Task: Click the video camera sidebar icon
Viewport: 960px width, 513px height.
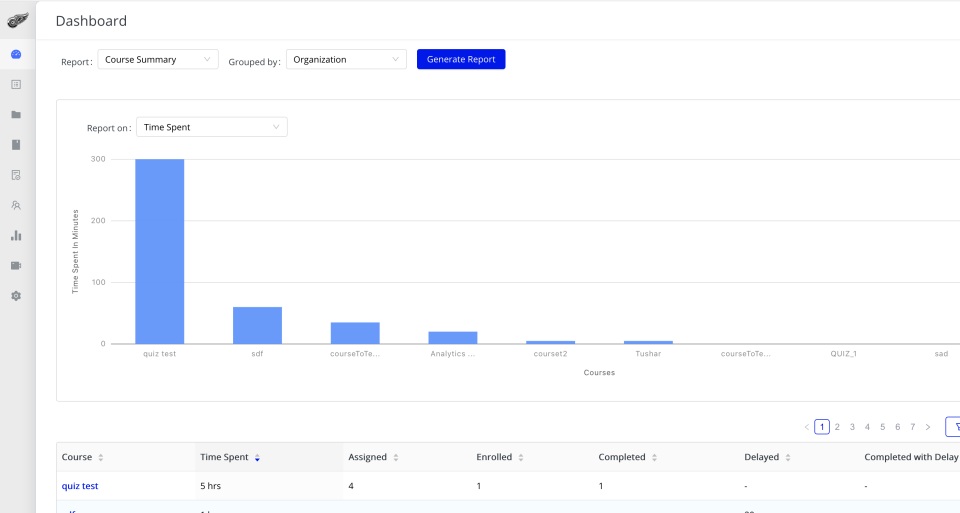Action: click(16, 265)
